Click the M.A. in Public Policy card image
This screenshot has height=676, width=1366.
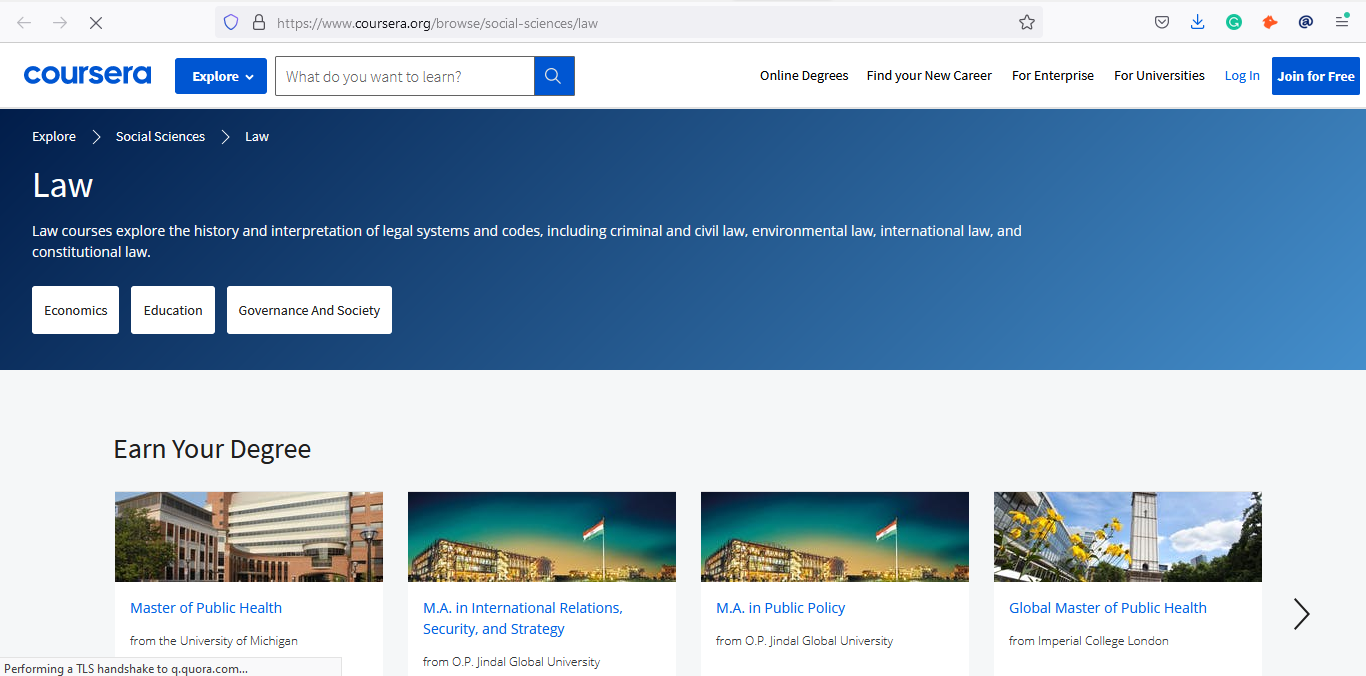pyautogui.click(x=835, y=537)
